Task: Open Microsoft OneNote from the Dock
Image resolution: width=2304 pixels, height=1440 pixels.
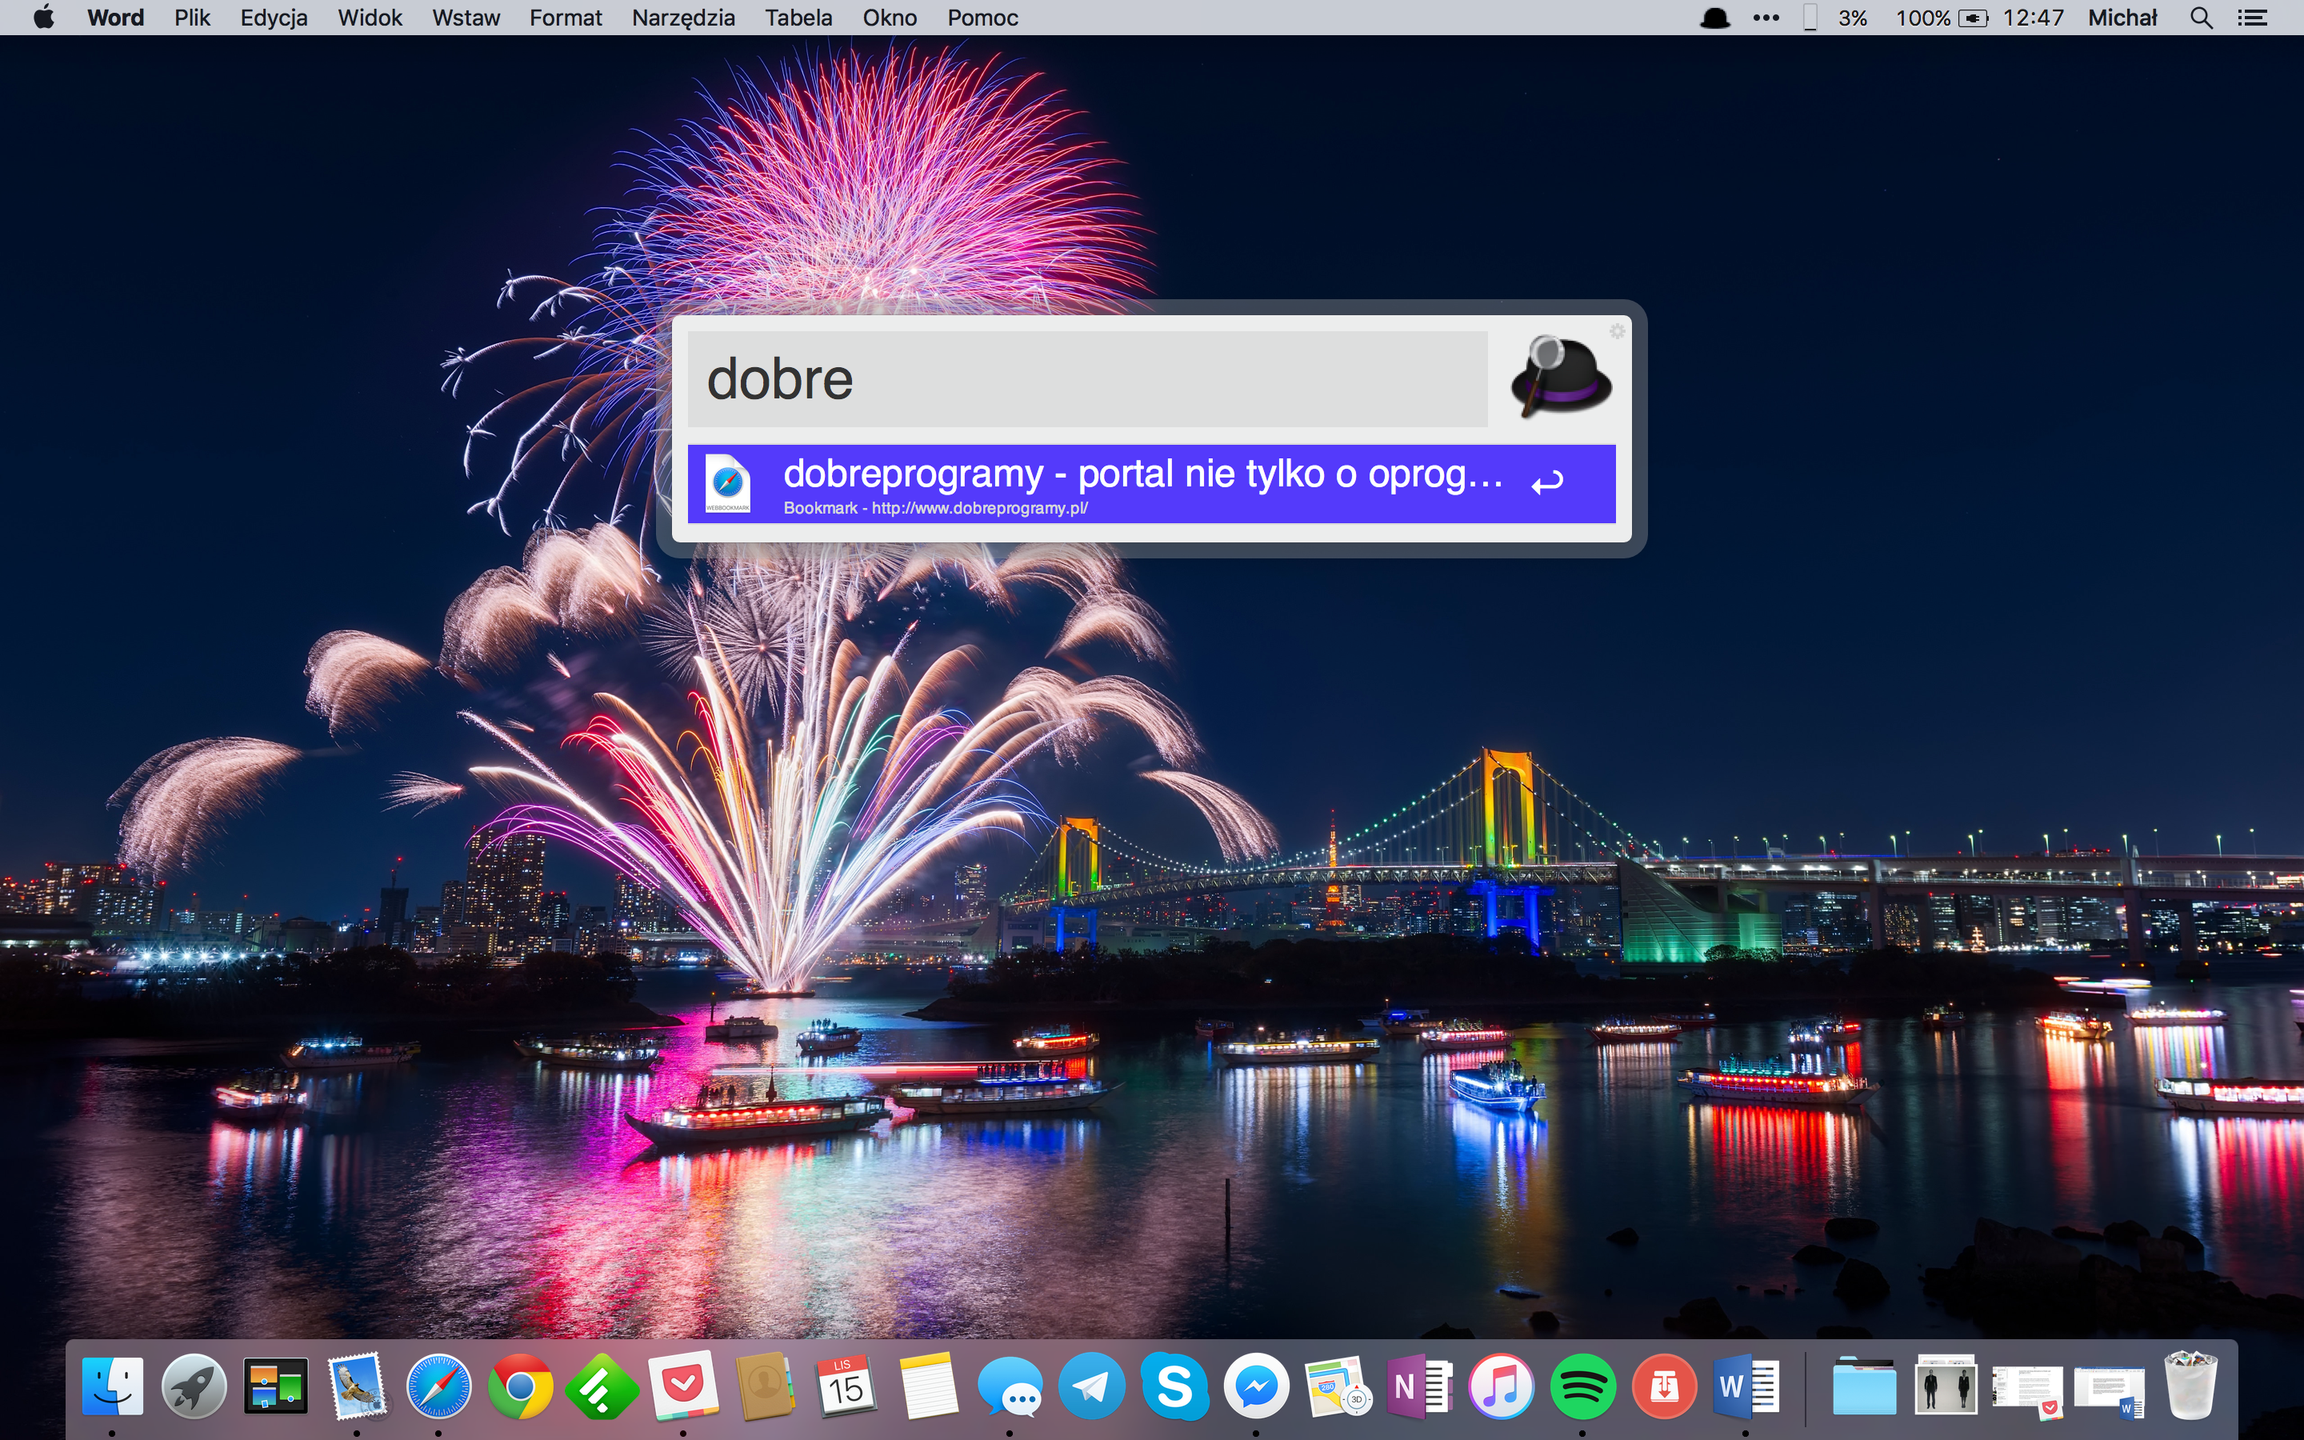Action: [1418, 1387]
